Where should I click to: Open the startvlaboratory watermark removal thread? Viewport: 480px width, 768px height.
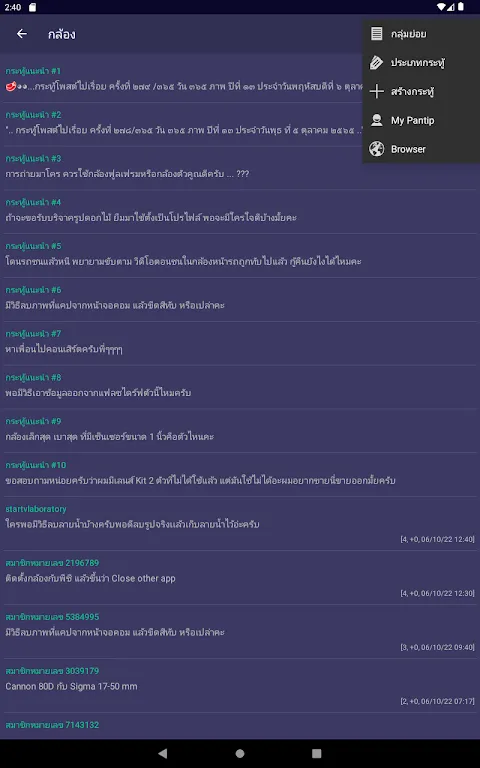[x=240, y=524]
